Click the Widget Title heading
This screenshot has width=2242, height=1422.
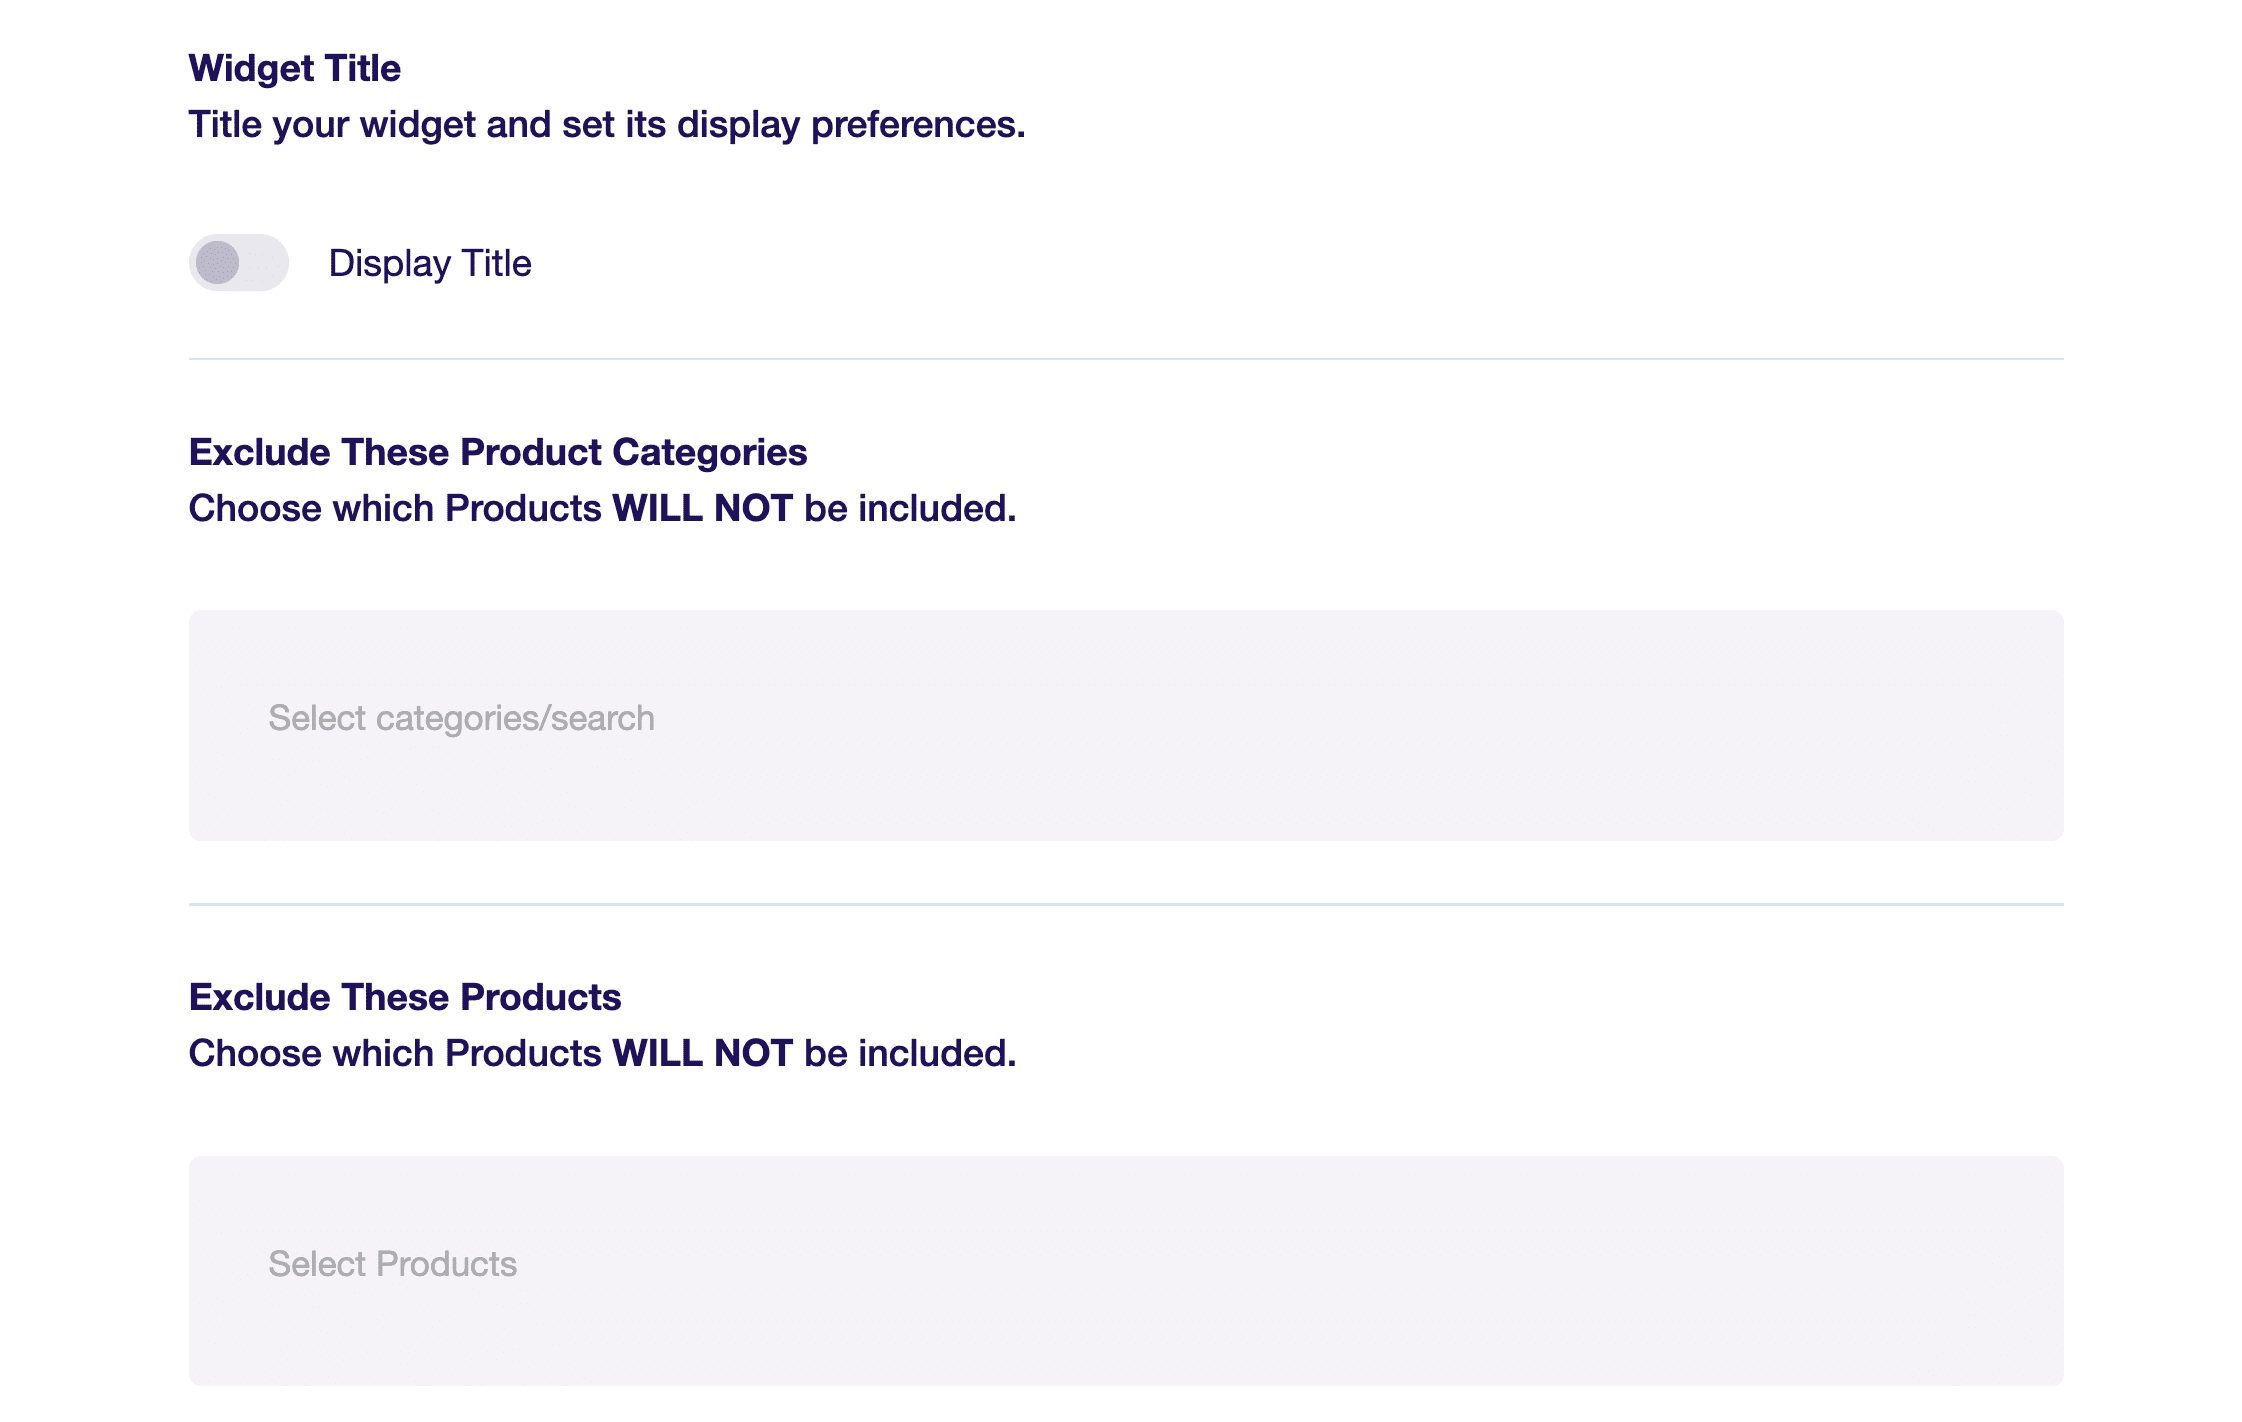coord(295,68)
